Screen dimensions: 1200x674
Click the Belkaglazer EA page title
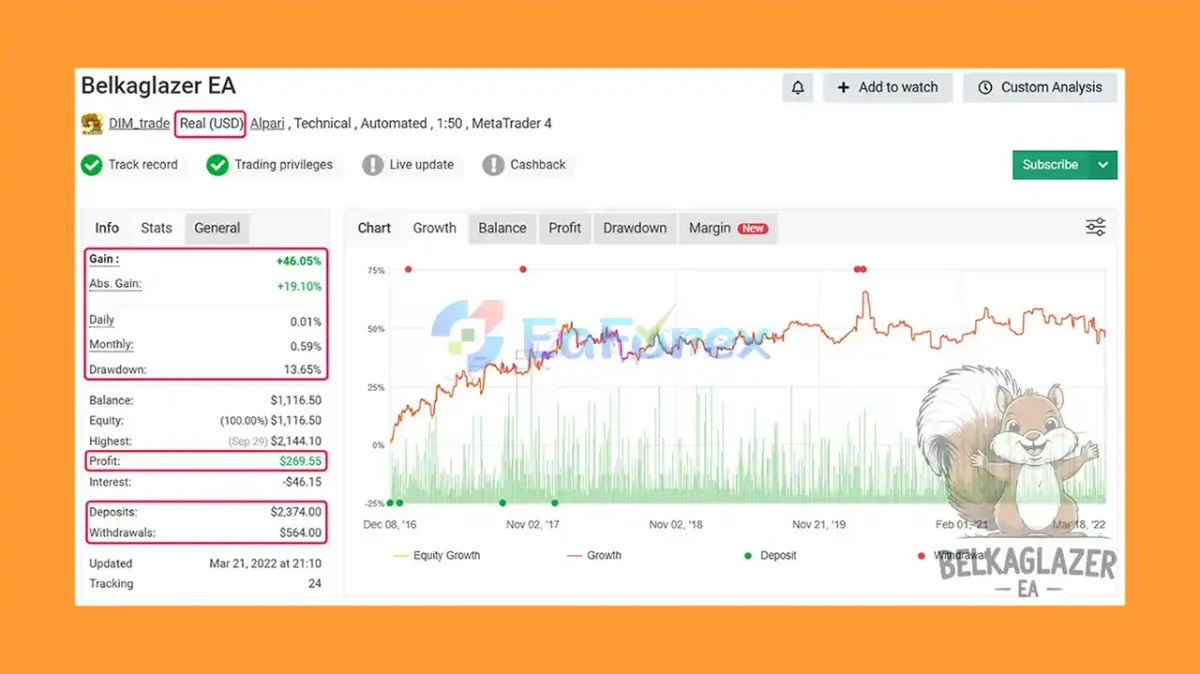158,86
